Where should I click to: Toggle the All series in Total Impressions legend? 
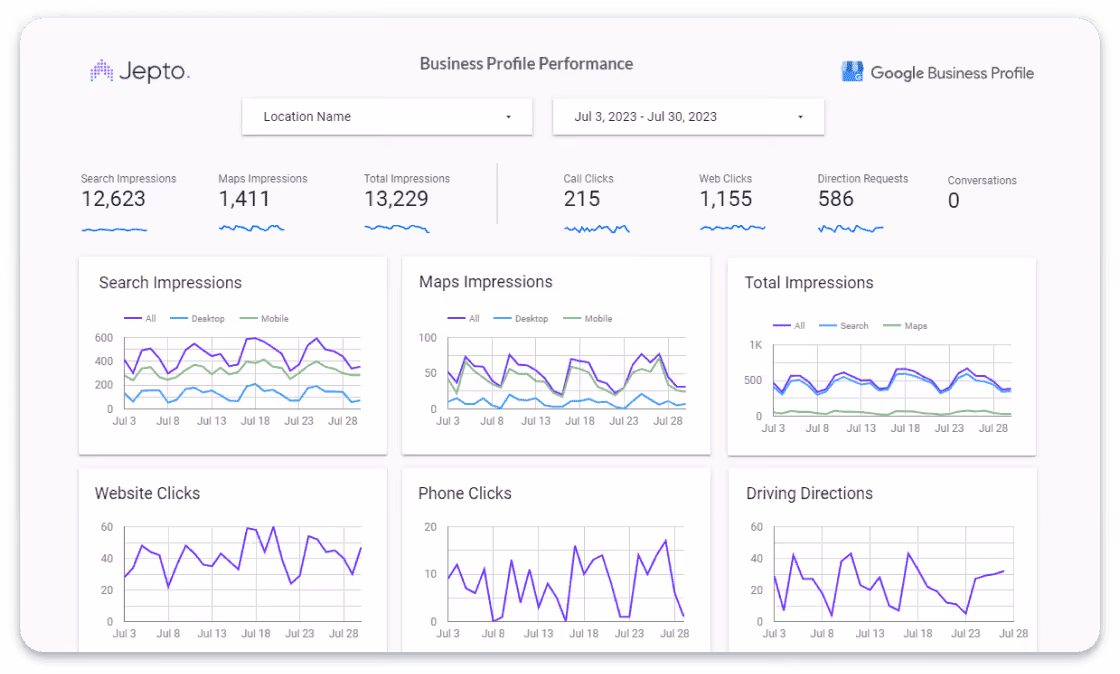(789, 326)
